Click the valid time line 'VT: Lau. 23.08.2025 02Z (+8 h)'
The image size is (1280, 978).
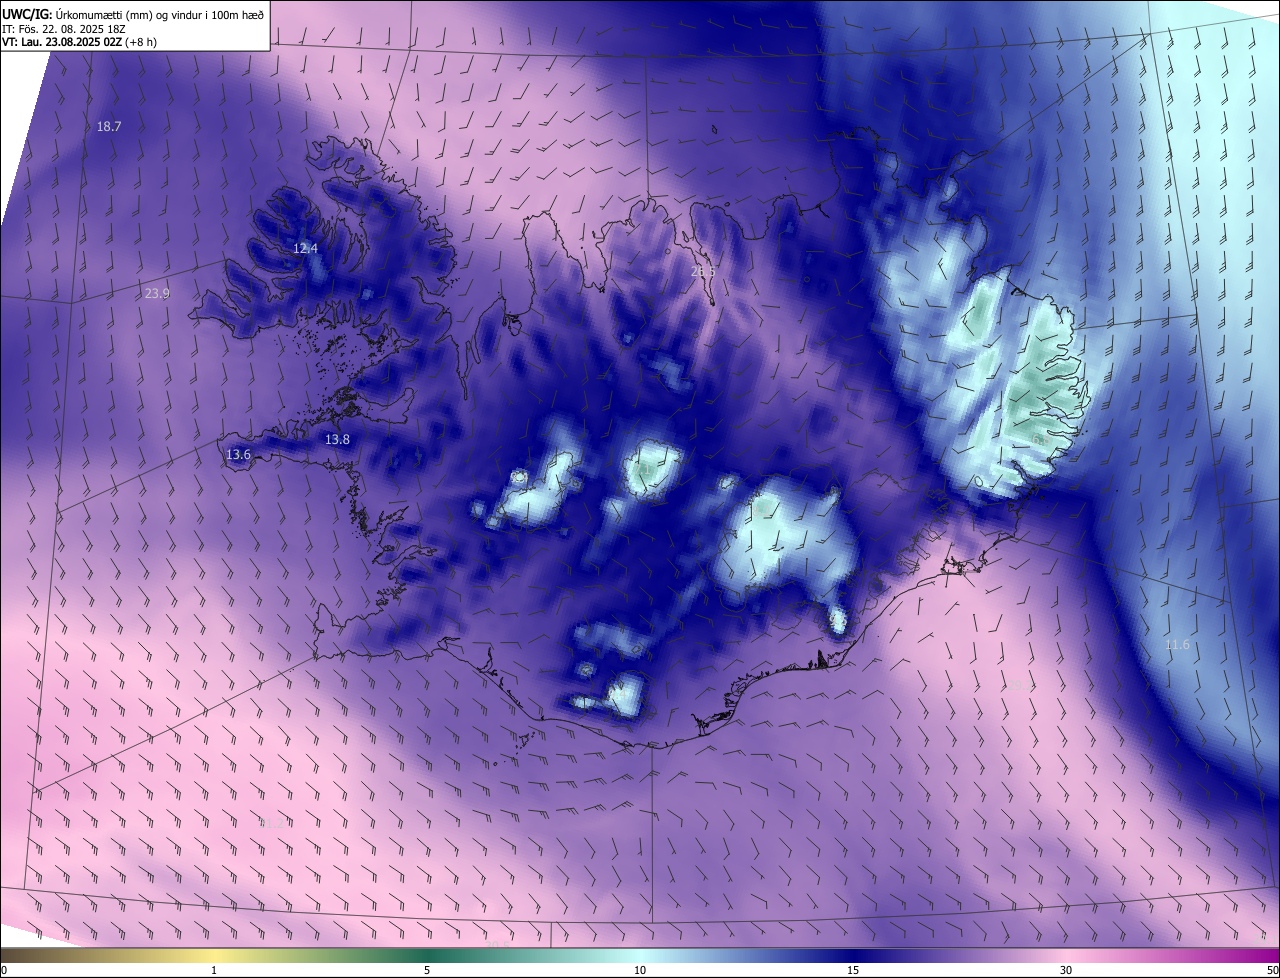pyautogui.click(x=79, y=42)
